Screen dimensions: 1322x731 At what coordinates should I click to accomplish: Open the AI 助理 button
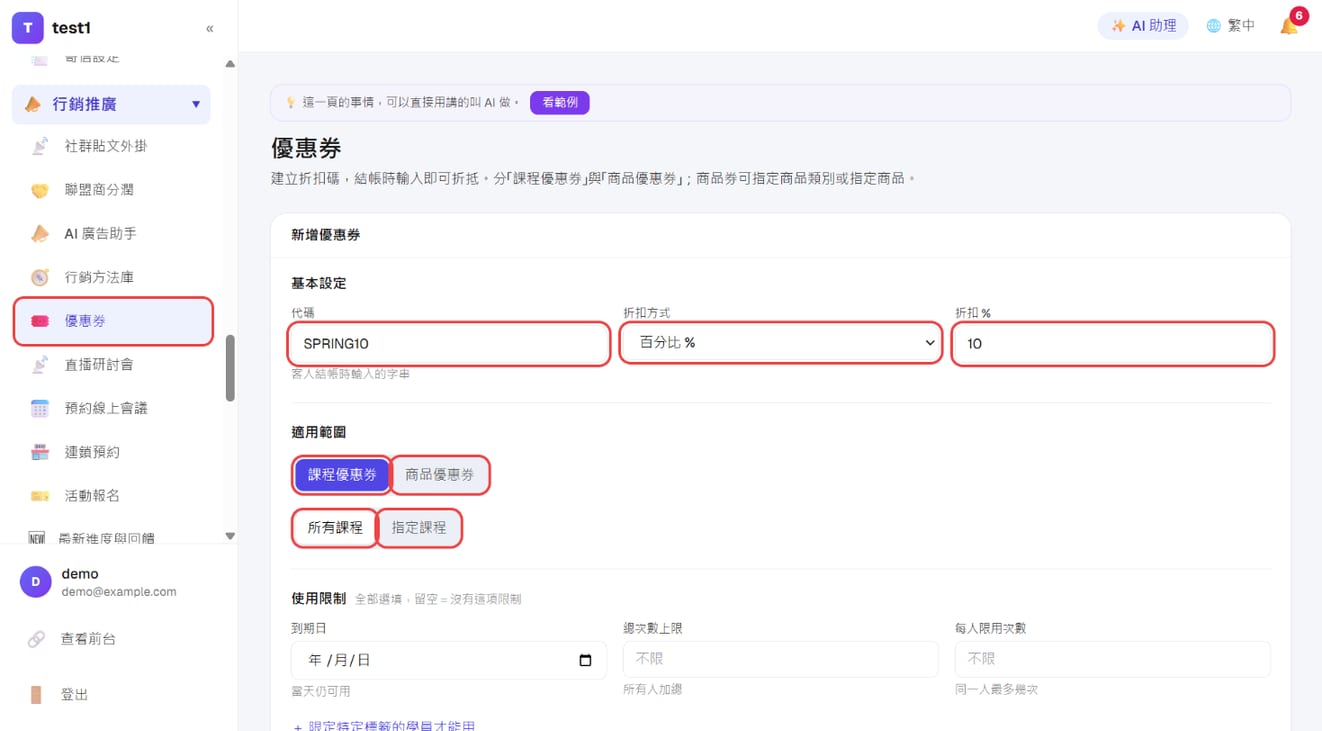click(x=1143, y=26)
